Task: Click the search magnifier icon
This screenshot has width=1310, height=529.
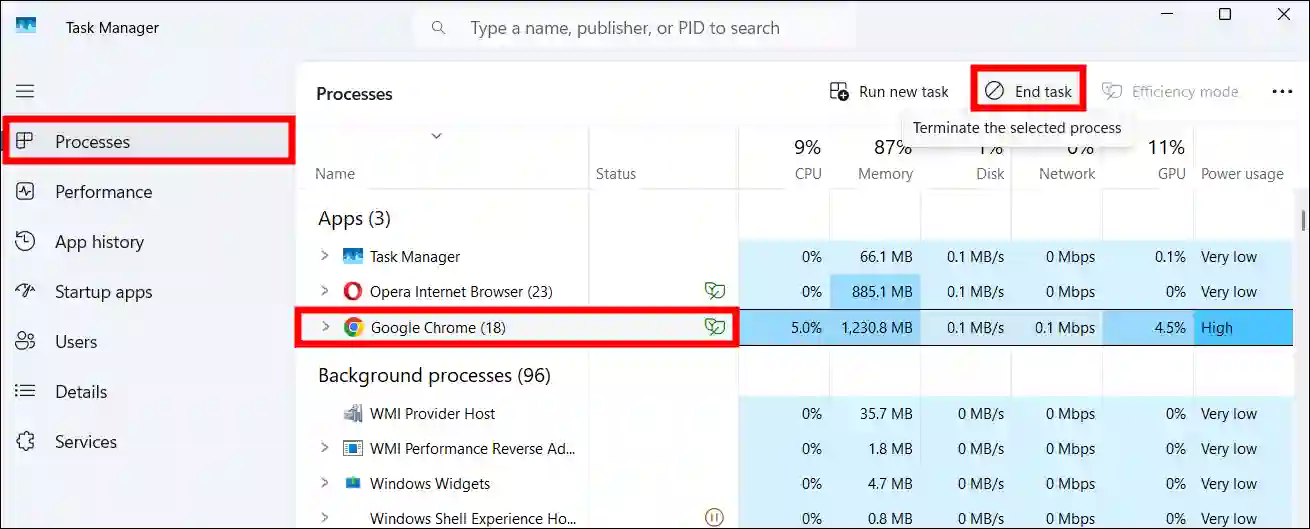Action: point(438,28)
